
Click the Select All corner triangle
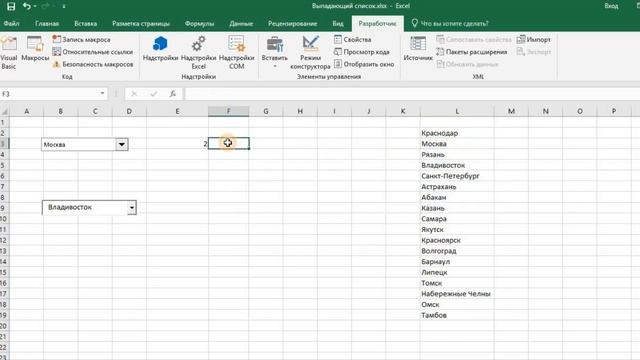click(x=4, y=111)
